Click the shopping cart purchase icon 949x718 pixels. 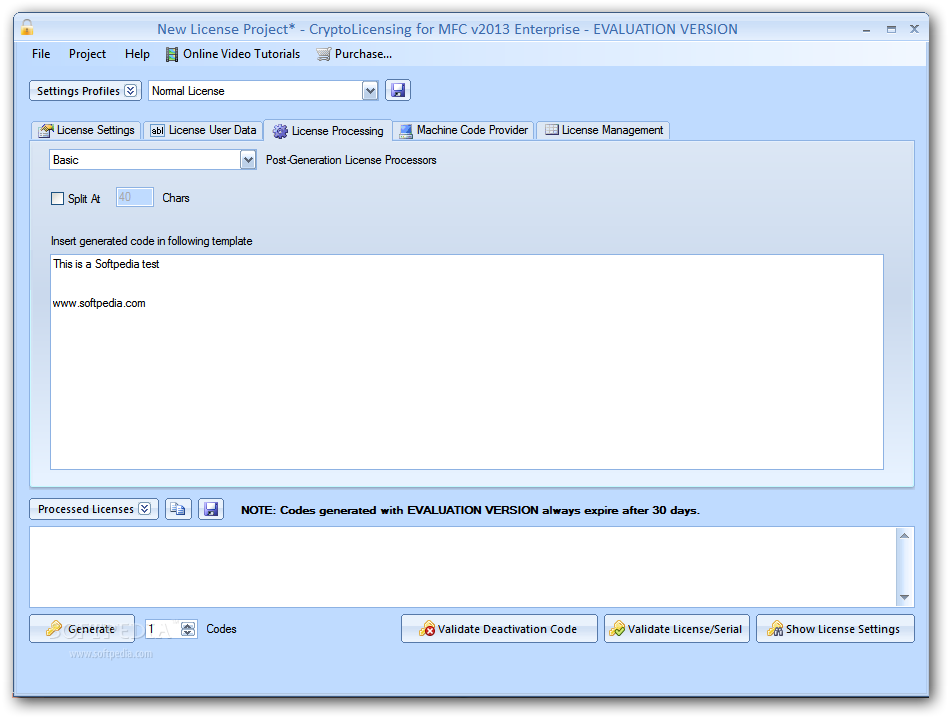click(x=324, y=54)
